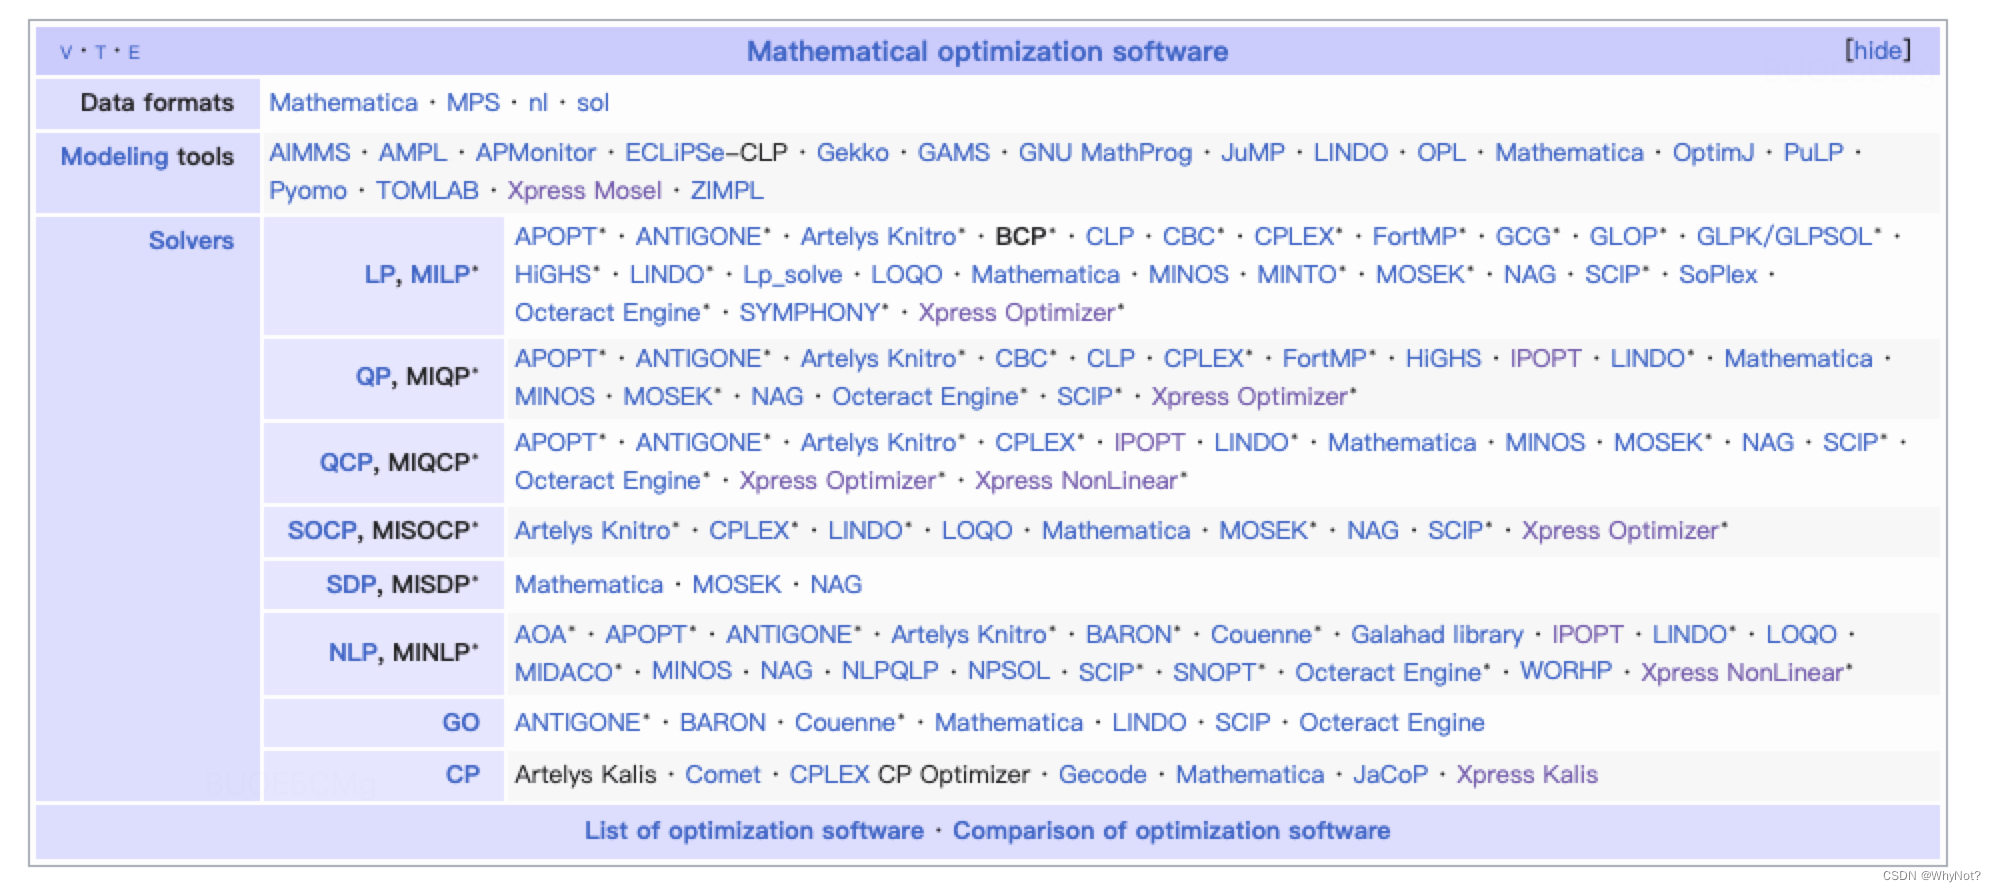
Task: Open the Gecode link
Action: point(1103,775)
